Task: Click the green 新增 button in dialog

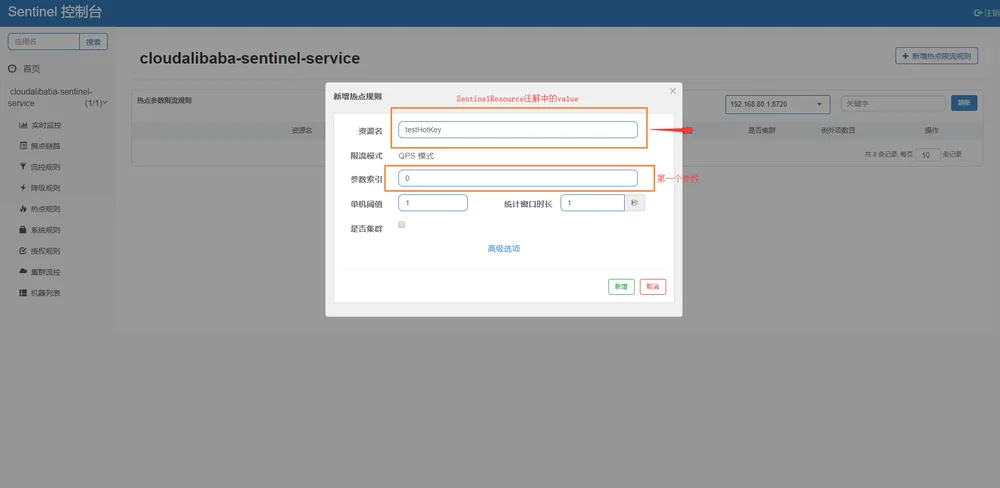Action: (621, 287)
